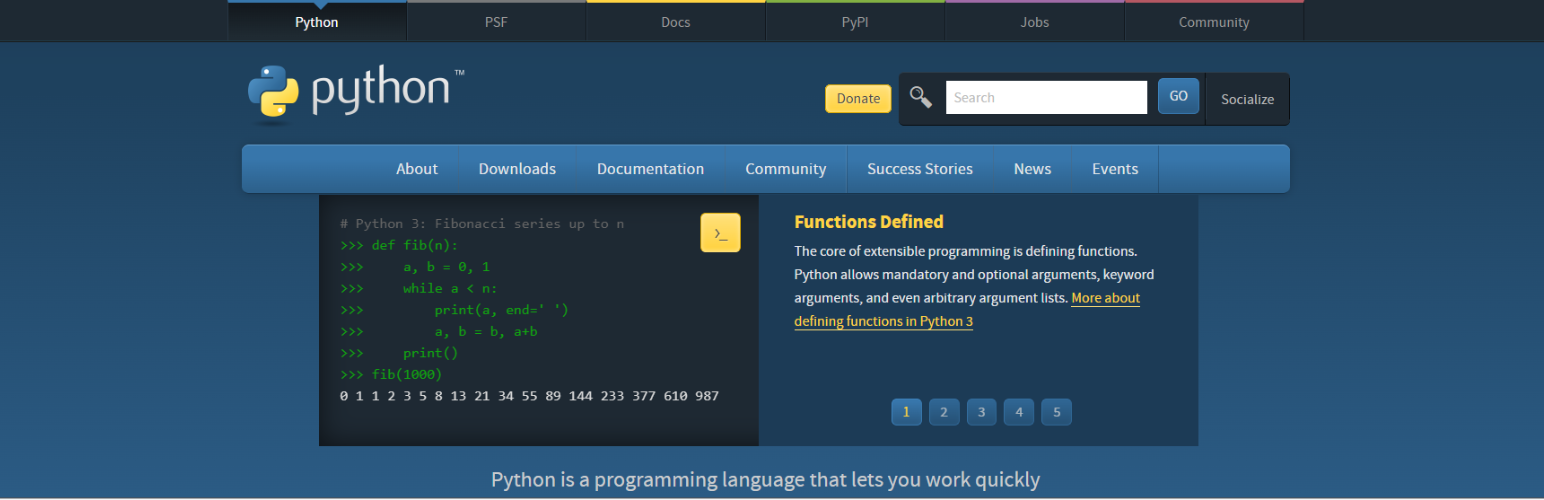The image size is (1544, 500).
Task: Switch to the PSF tab
Action: click(496, 21)
